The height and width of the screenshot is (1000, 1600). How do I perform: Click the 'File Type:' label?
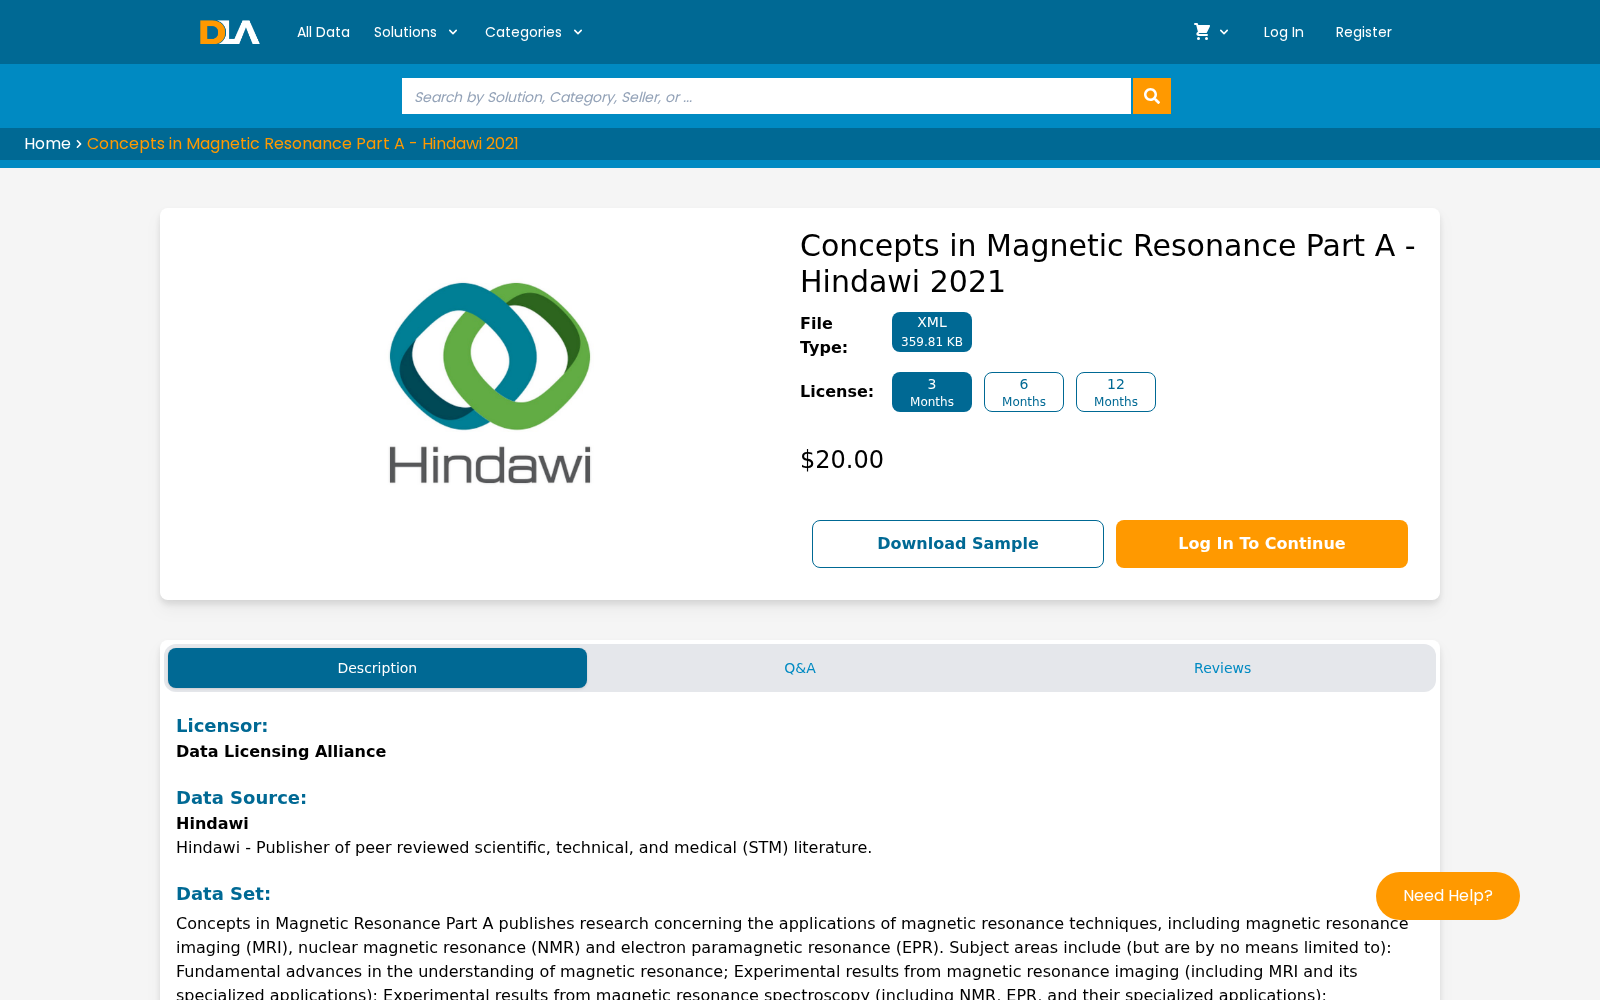tap(824, 336)
